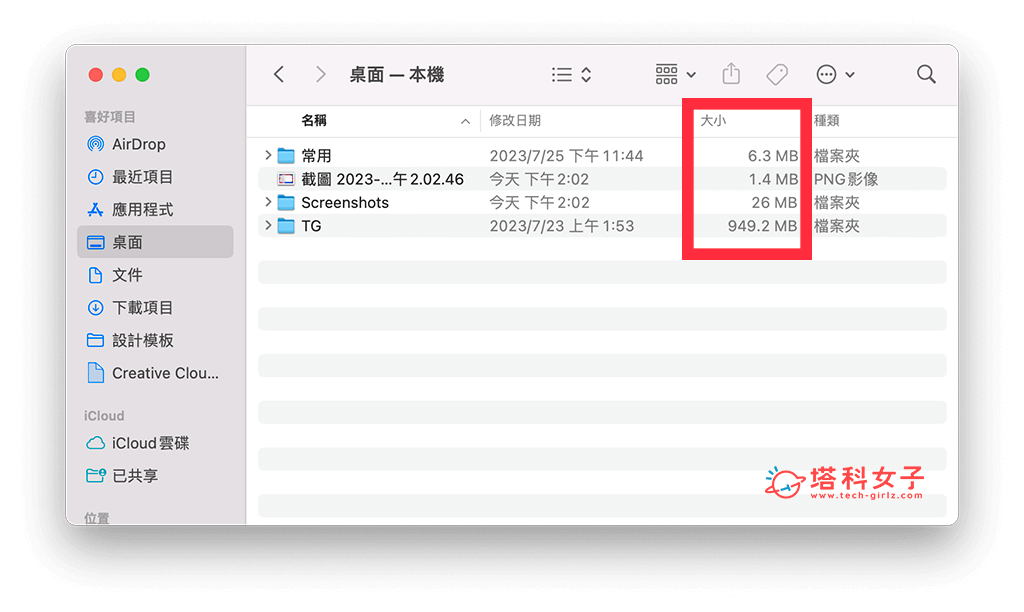
Task: Open 設計模板 folder in sidebar
Action: coord(155,340)
